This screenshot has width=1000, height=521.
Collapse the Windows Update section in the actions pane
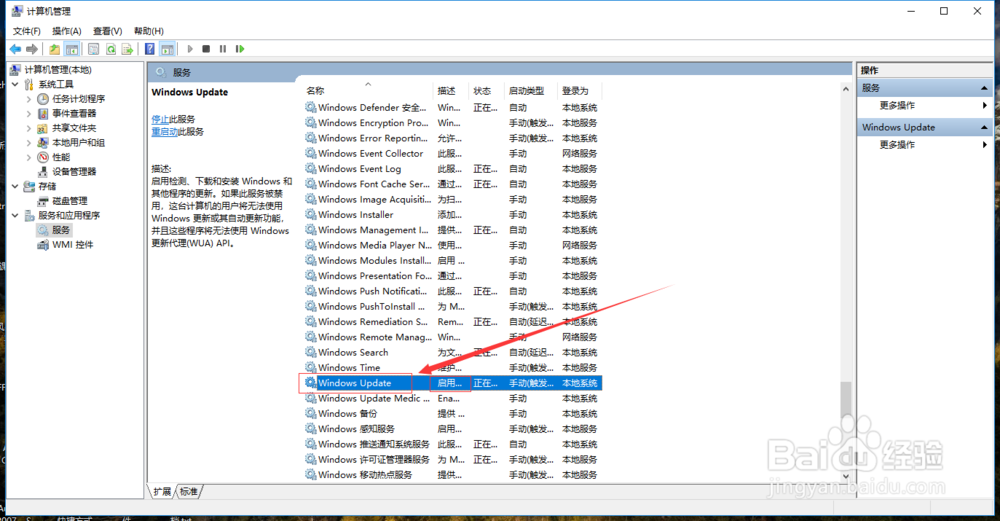(x=984, y=128)
